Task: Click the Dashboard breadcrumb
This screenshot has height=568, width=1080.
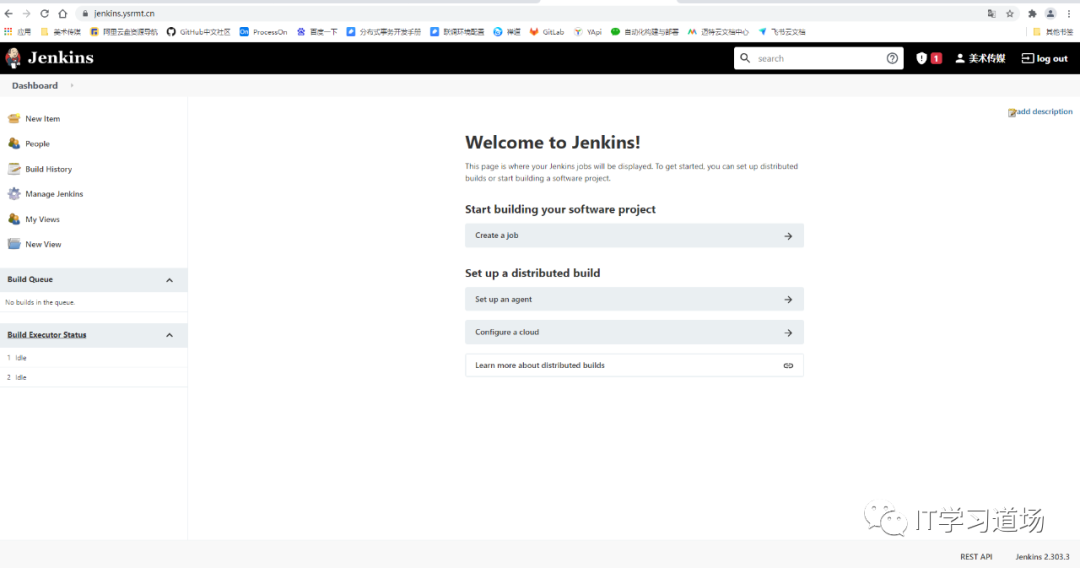Action: 34,85
